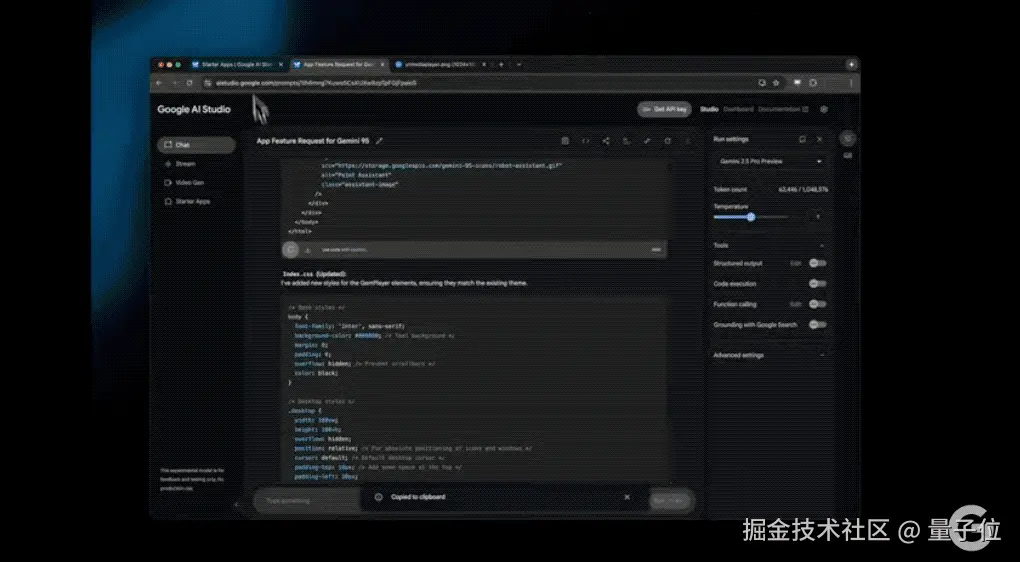Click the Temperature slider handle
This screenshot has height=562, width=1020.
[751, 217]
